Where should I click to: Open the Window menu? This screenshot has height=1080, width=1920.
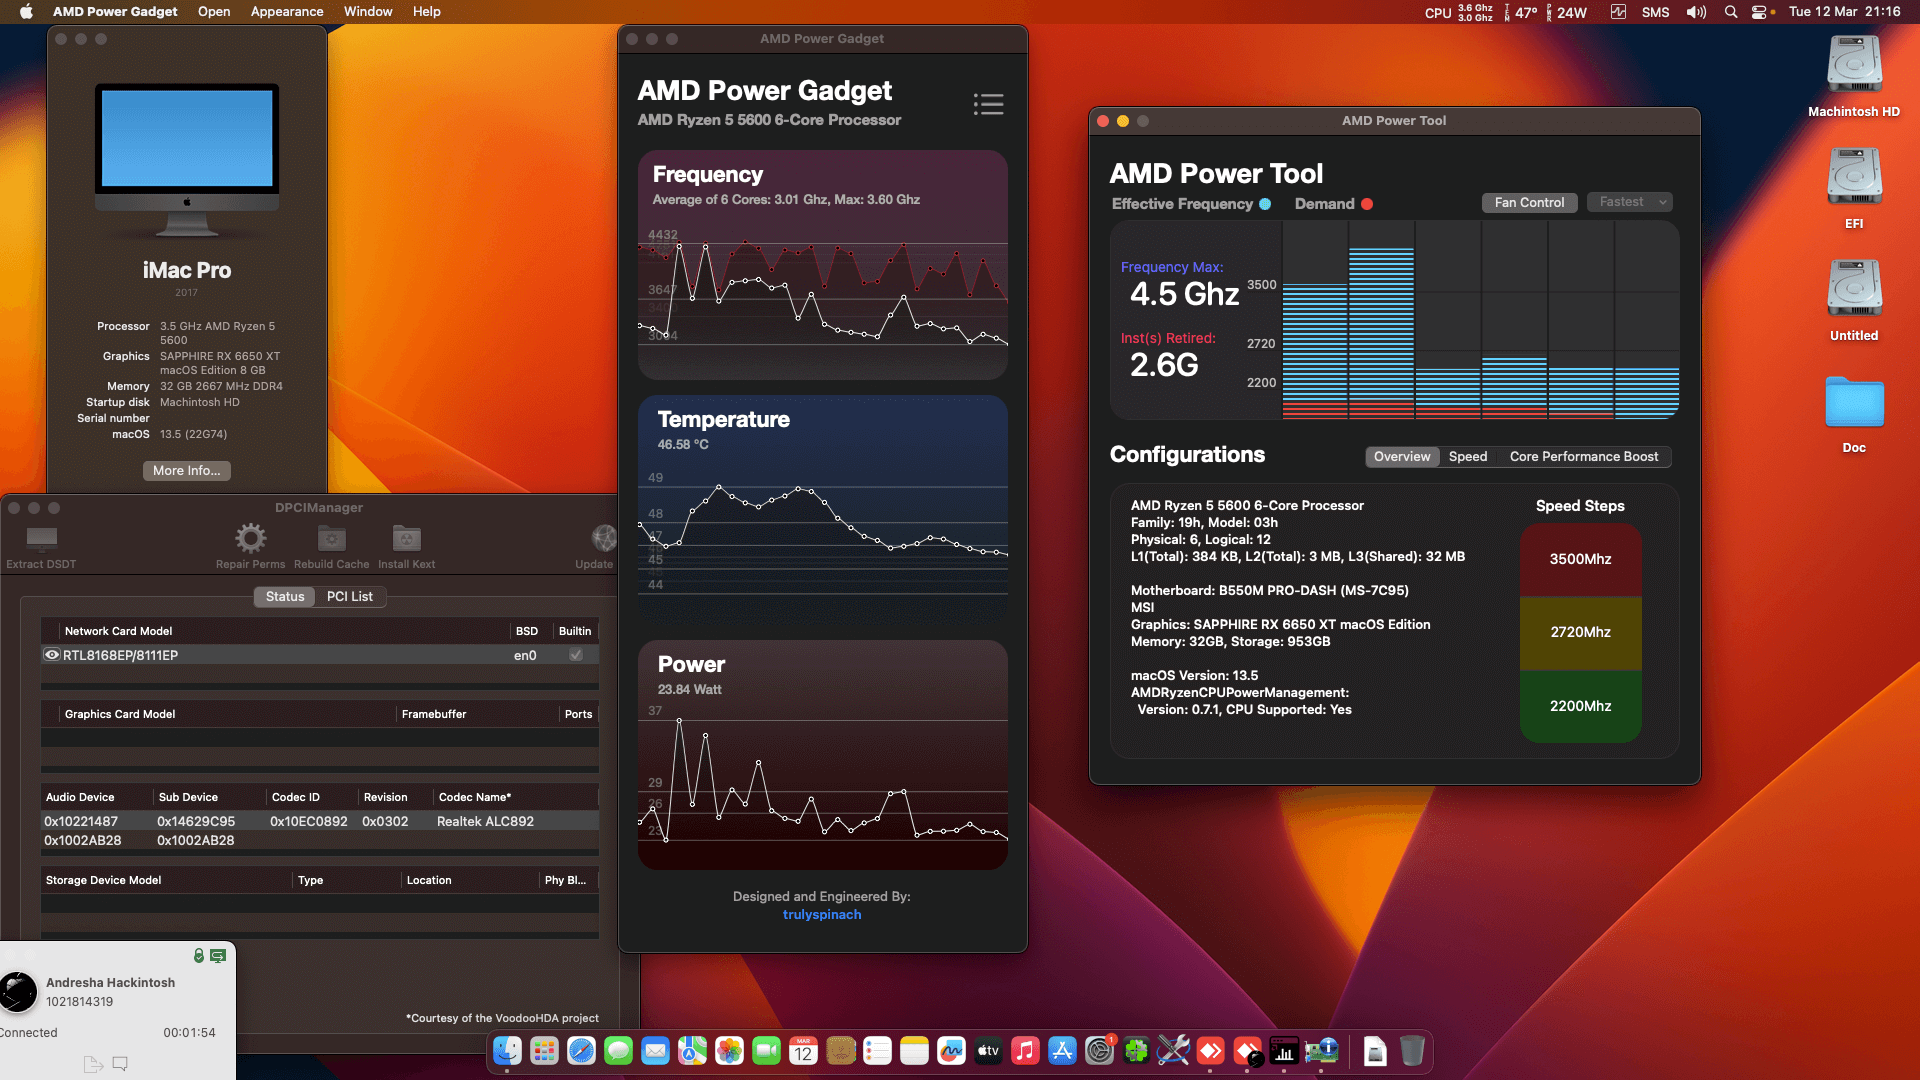[x=368, y=12]
